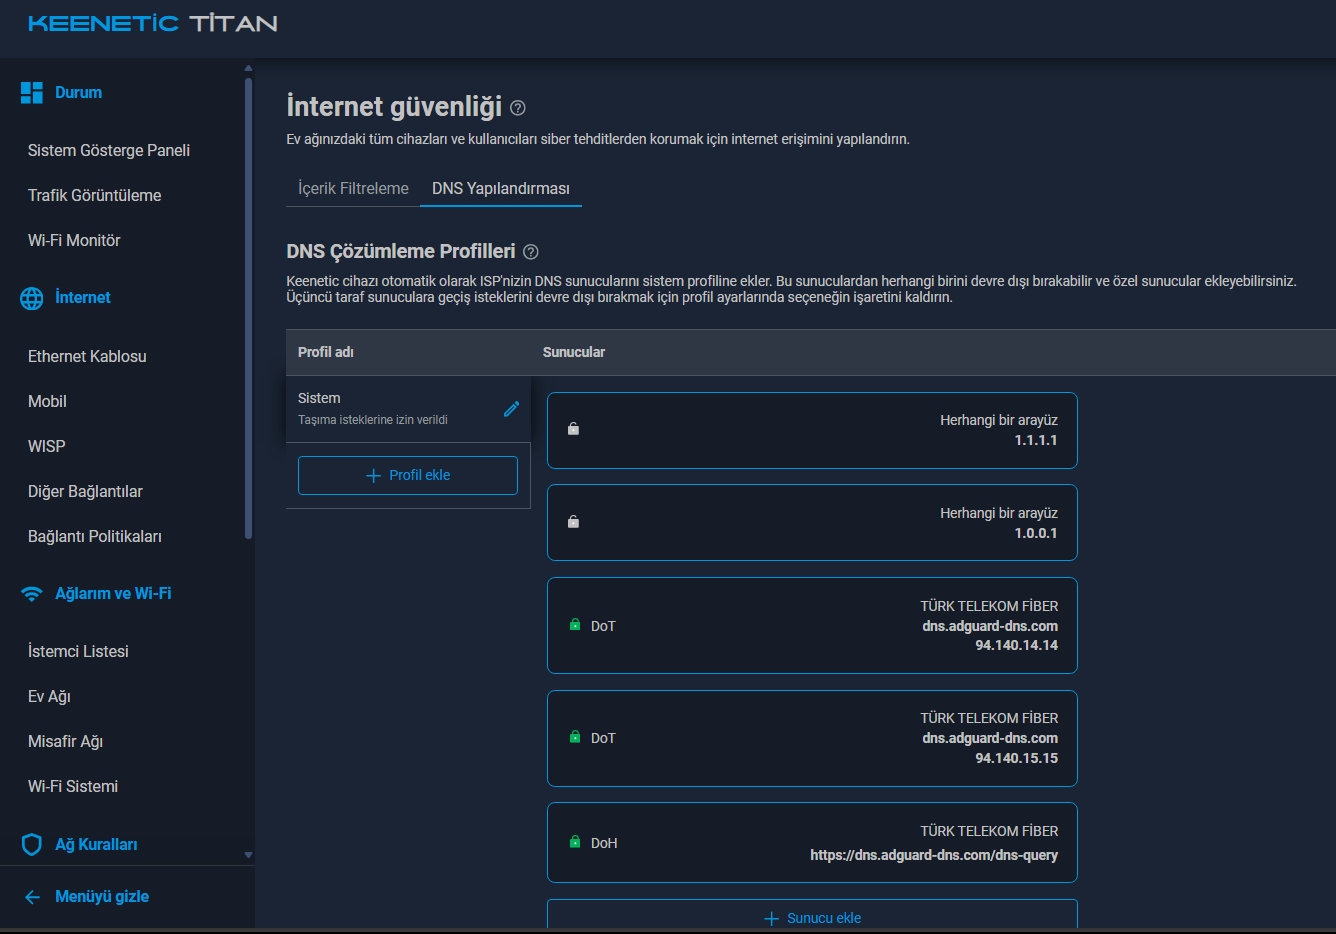1336x934 pixels.
Task: Select the 1.0.0.1 DNS server entry
Action: [811, 523]
